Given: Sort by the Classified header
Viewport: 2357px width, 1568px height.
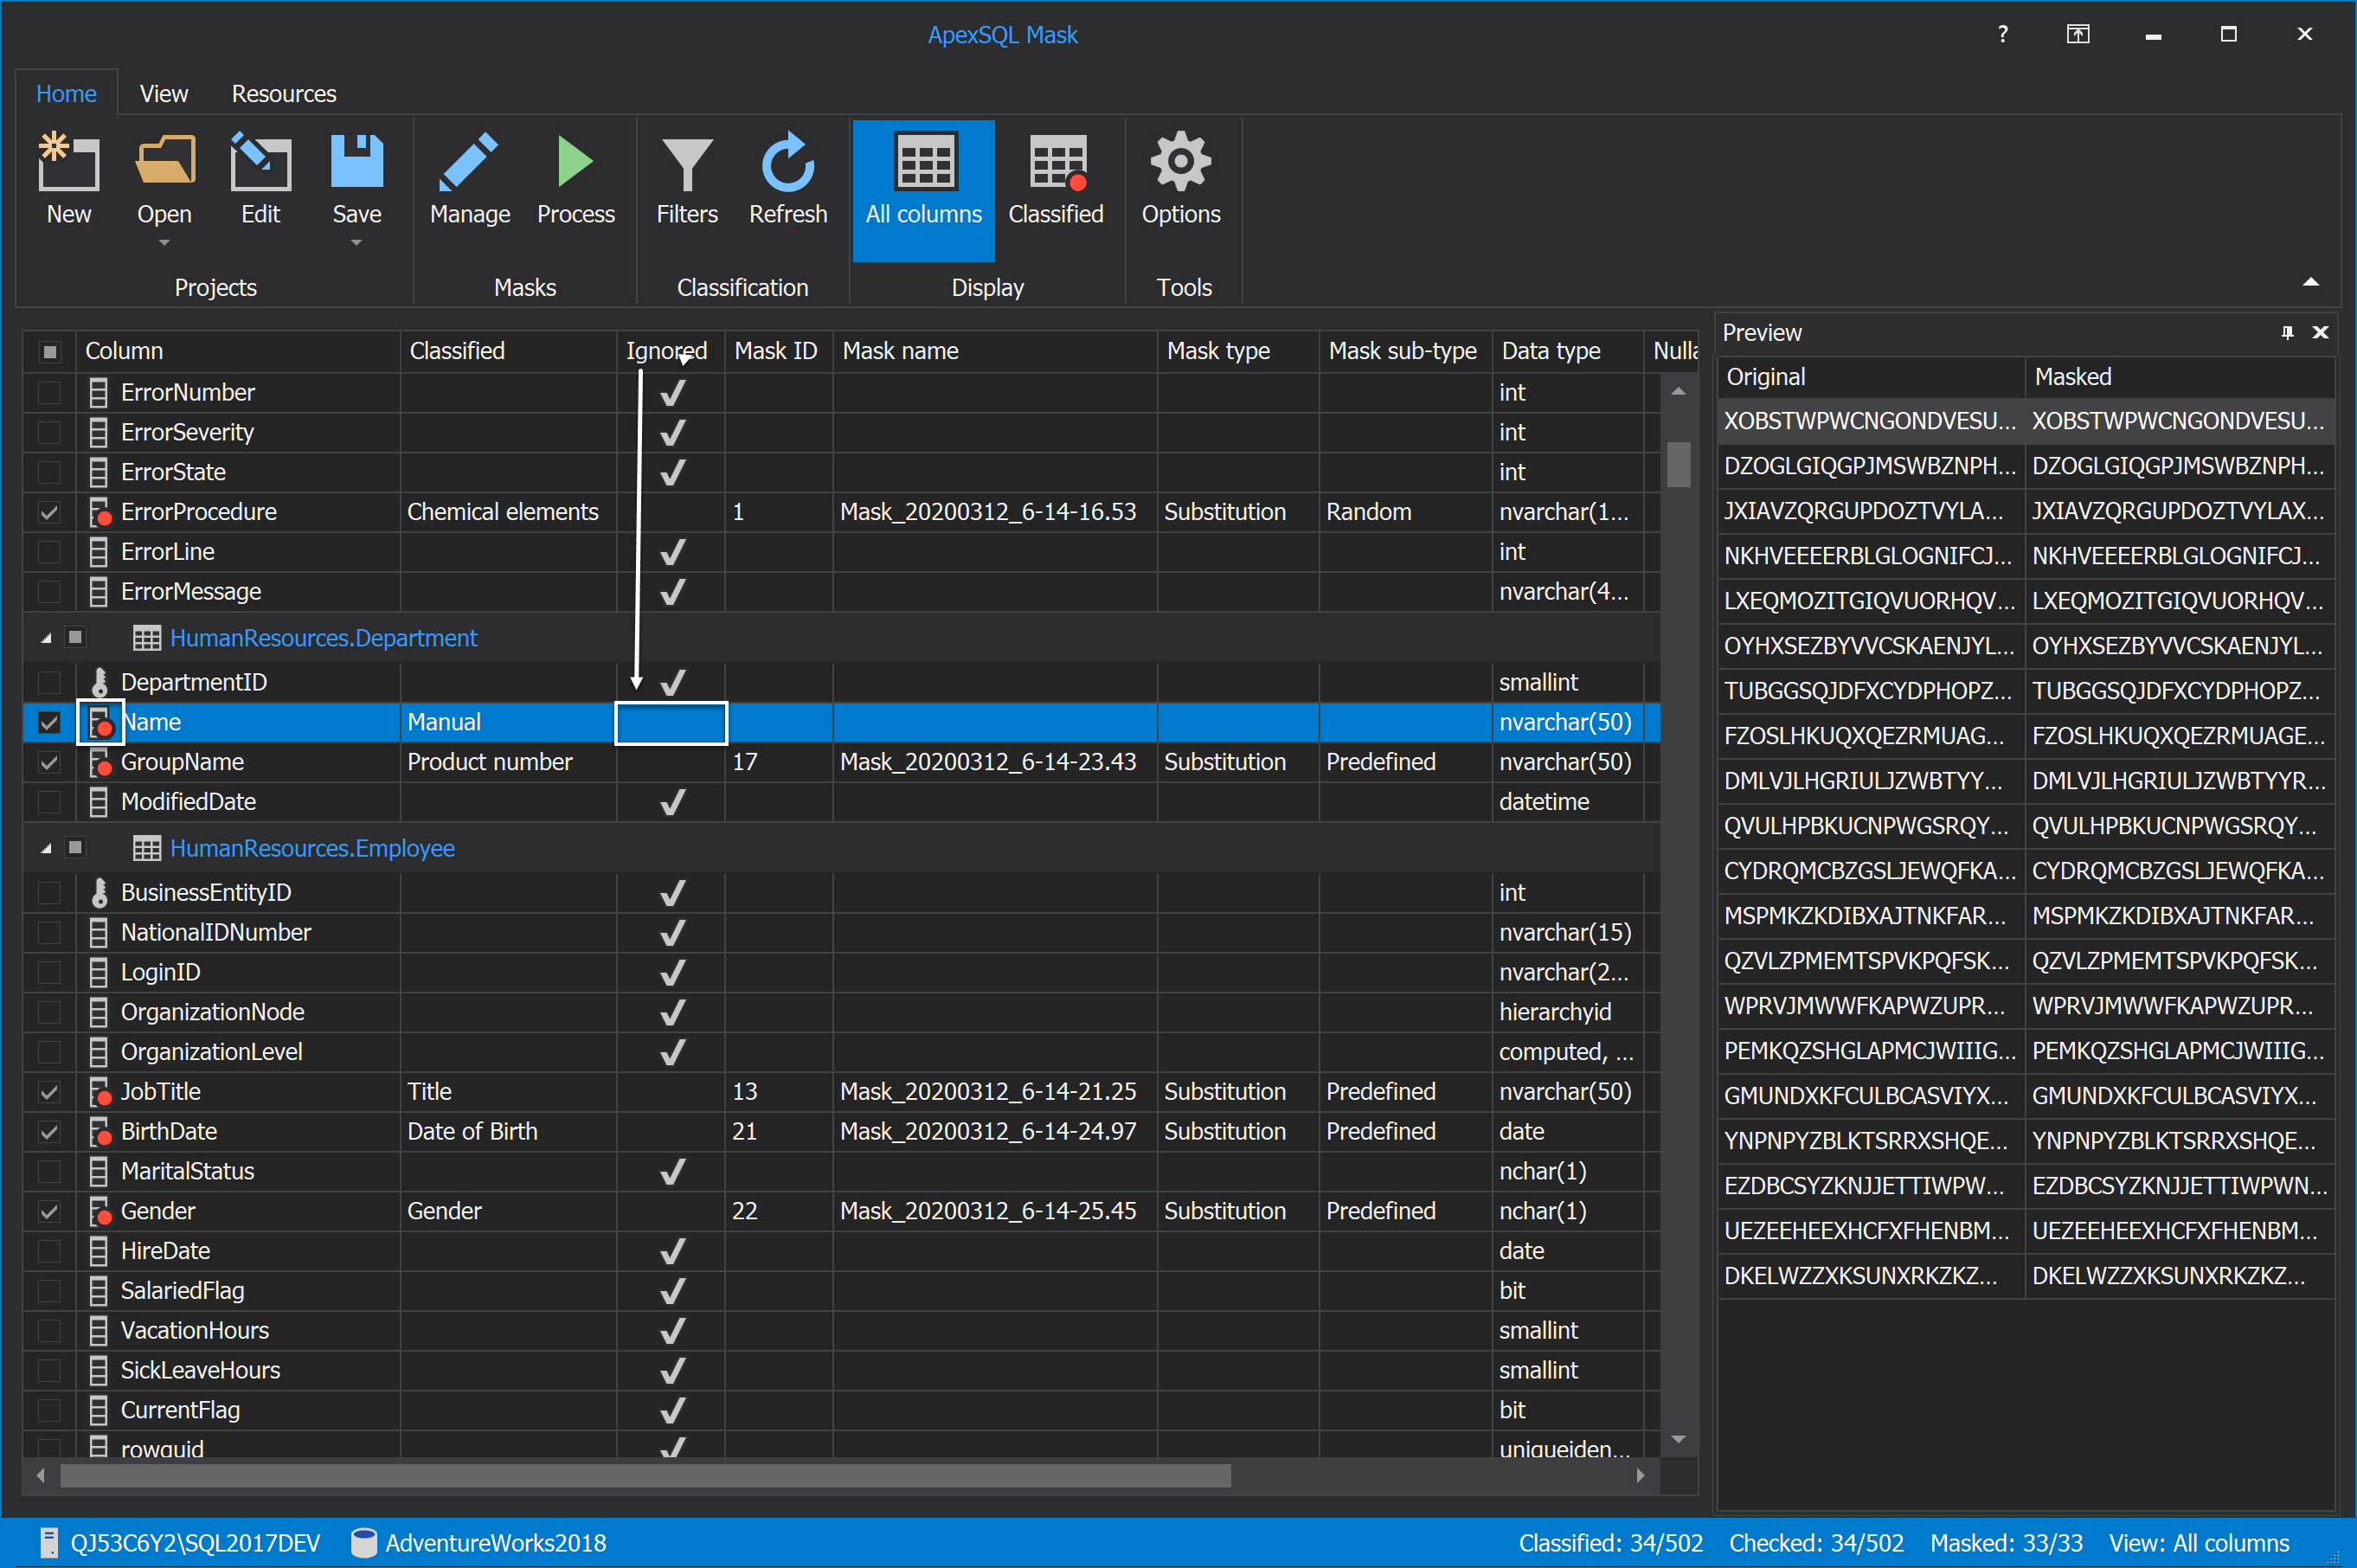Looking at the screenshot, I should (x=509, y=351).
